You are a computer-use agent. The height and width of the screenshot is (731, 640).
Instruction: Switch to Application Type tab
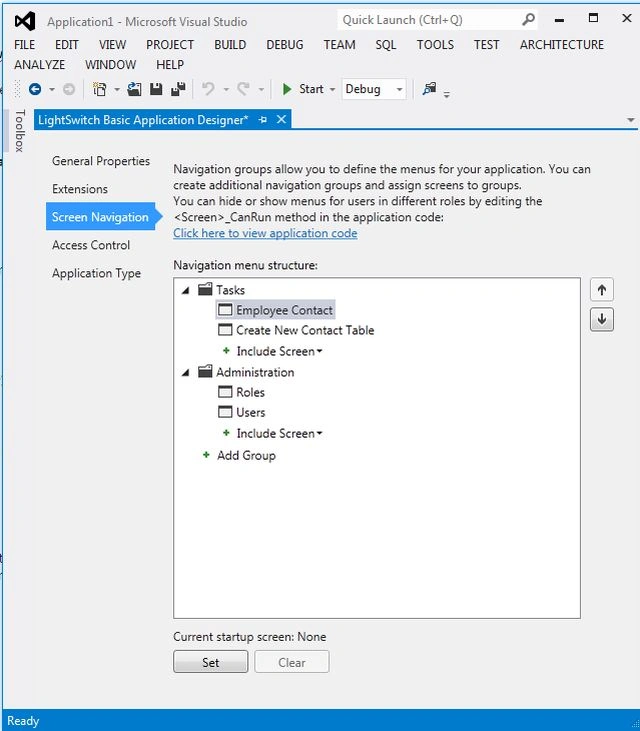(96, 273)
